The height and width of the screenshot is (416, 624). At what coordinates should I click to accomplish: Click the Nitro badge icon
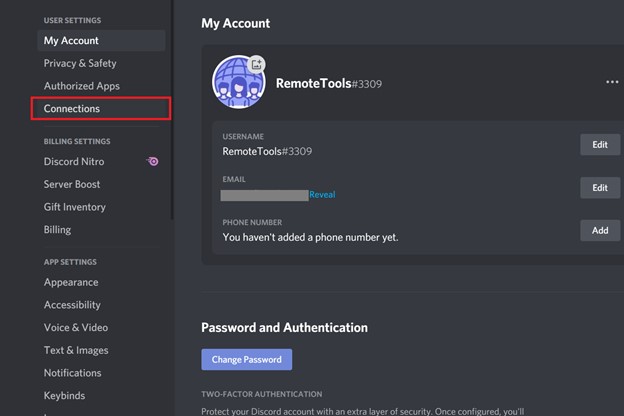[152, 161]
